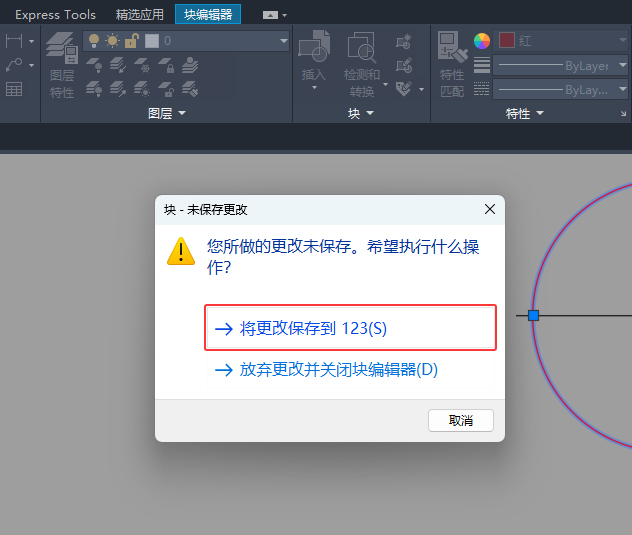Click the linetype icon
Viewport: 632px width, 535px height.
coord(482,89)
